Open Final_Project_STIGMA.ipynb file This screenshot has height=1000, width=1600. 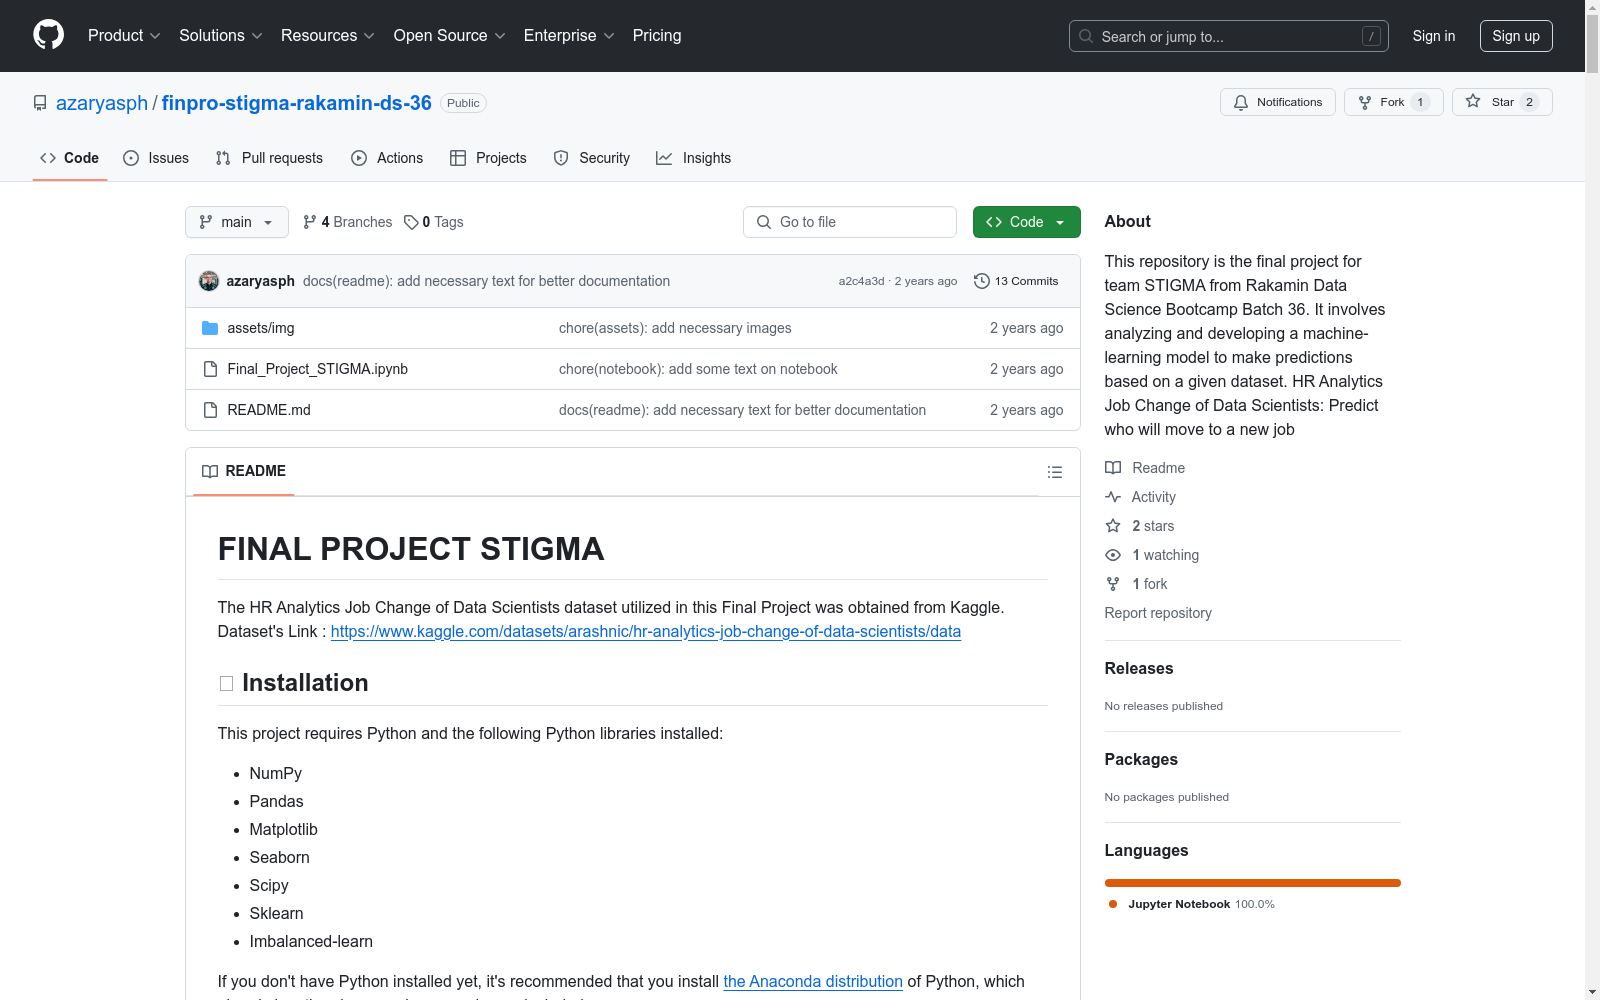(318, 369)
